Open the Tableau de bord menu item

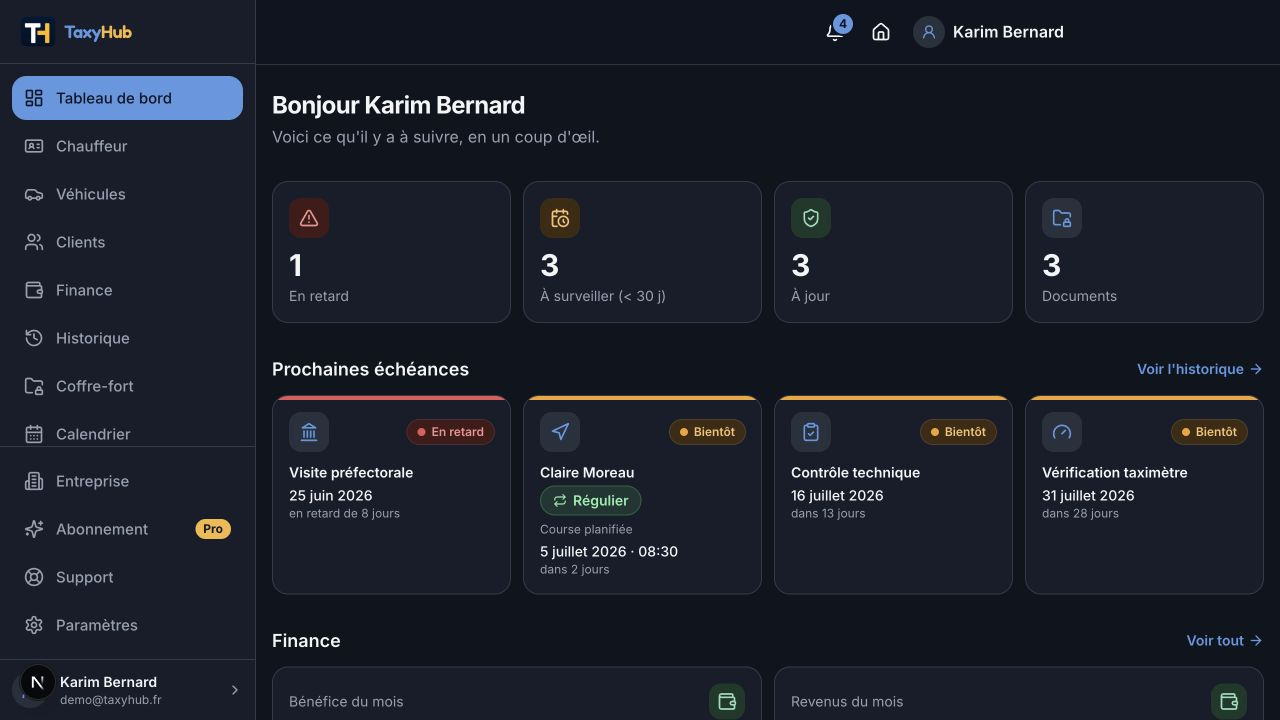coord(127,98)
